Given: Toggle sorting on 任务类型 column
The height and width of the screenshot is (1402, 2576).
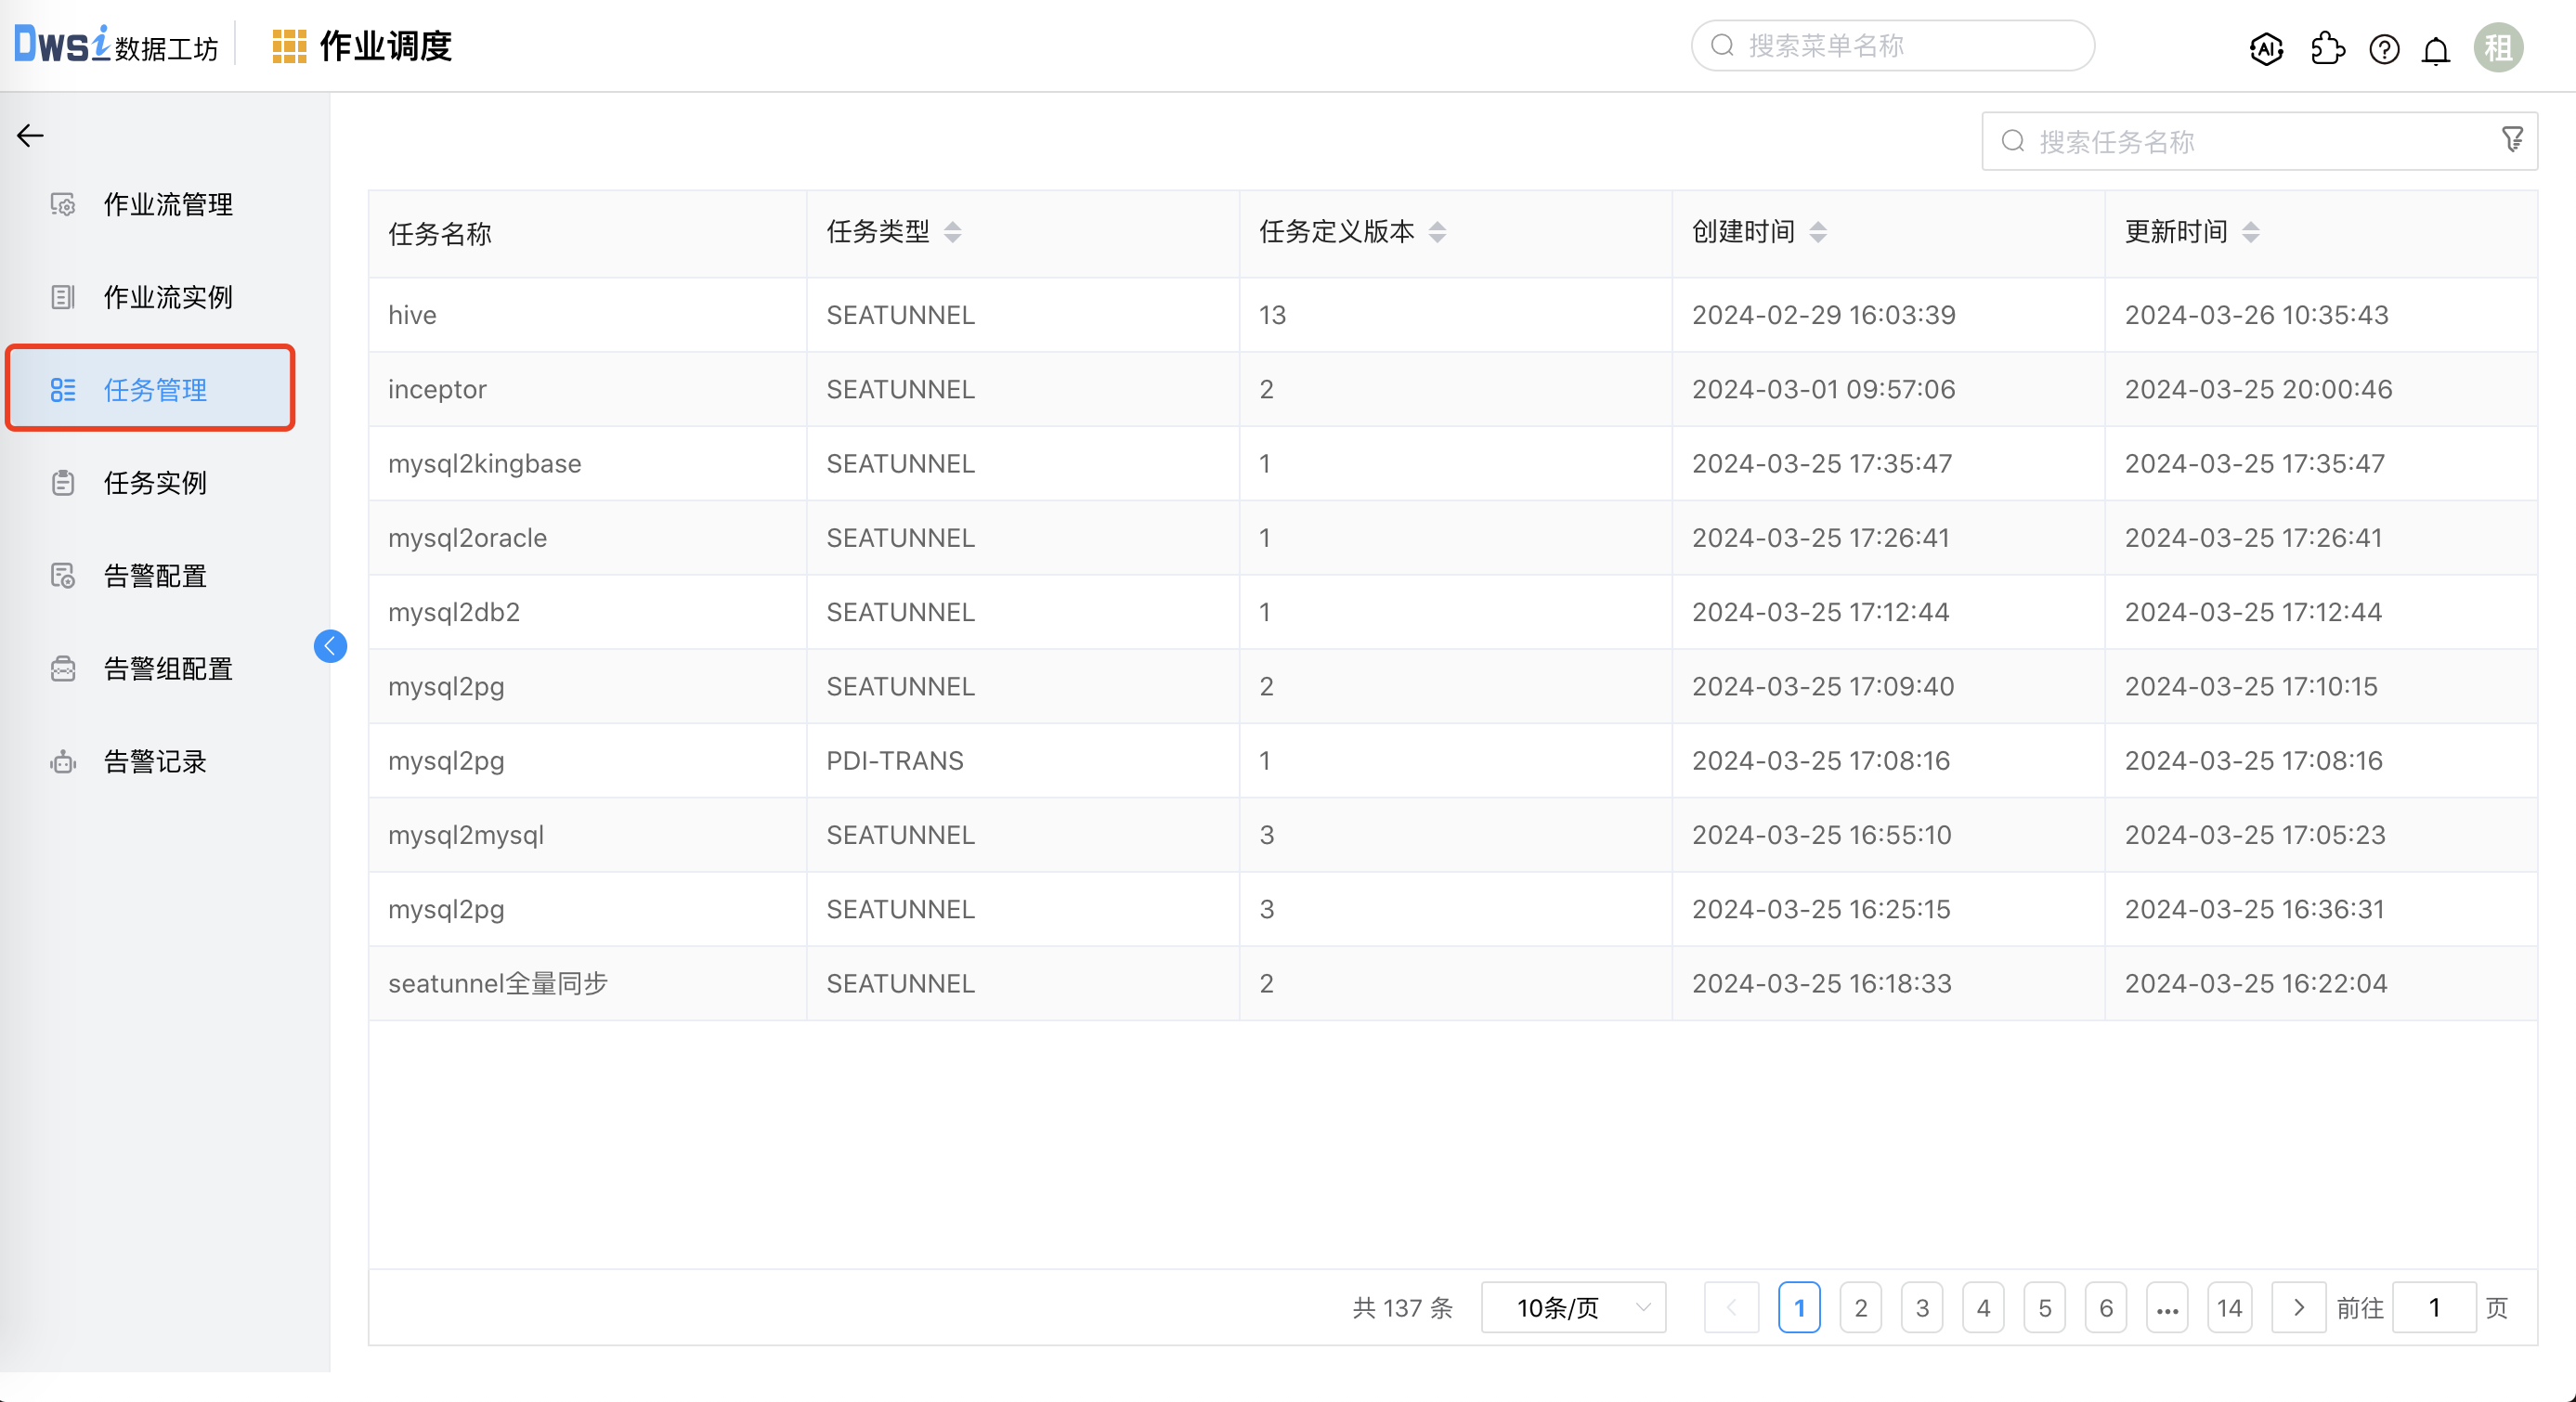Looking at the screenshot, I should click(x=952, y=232).
